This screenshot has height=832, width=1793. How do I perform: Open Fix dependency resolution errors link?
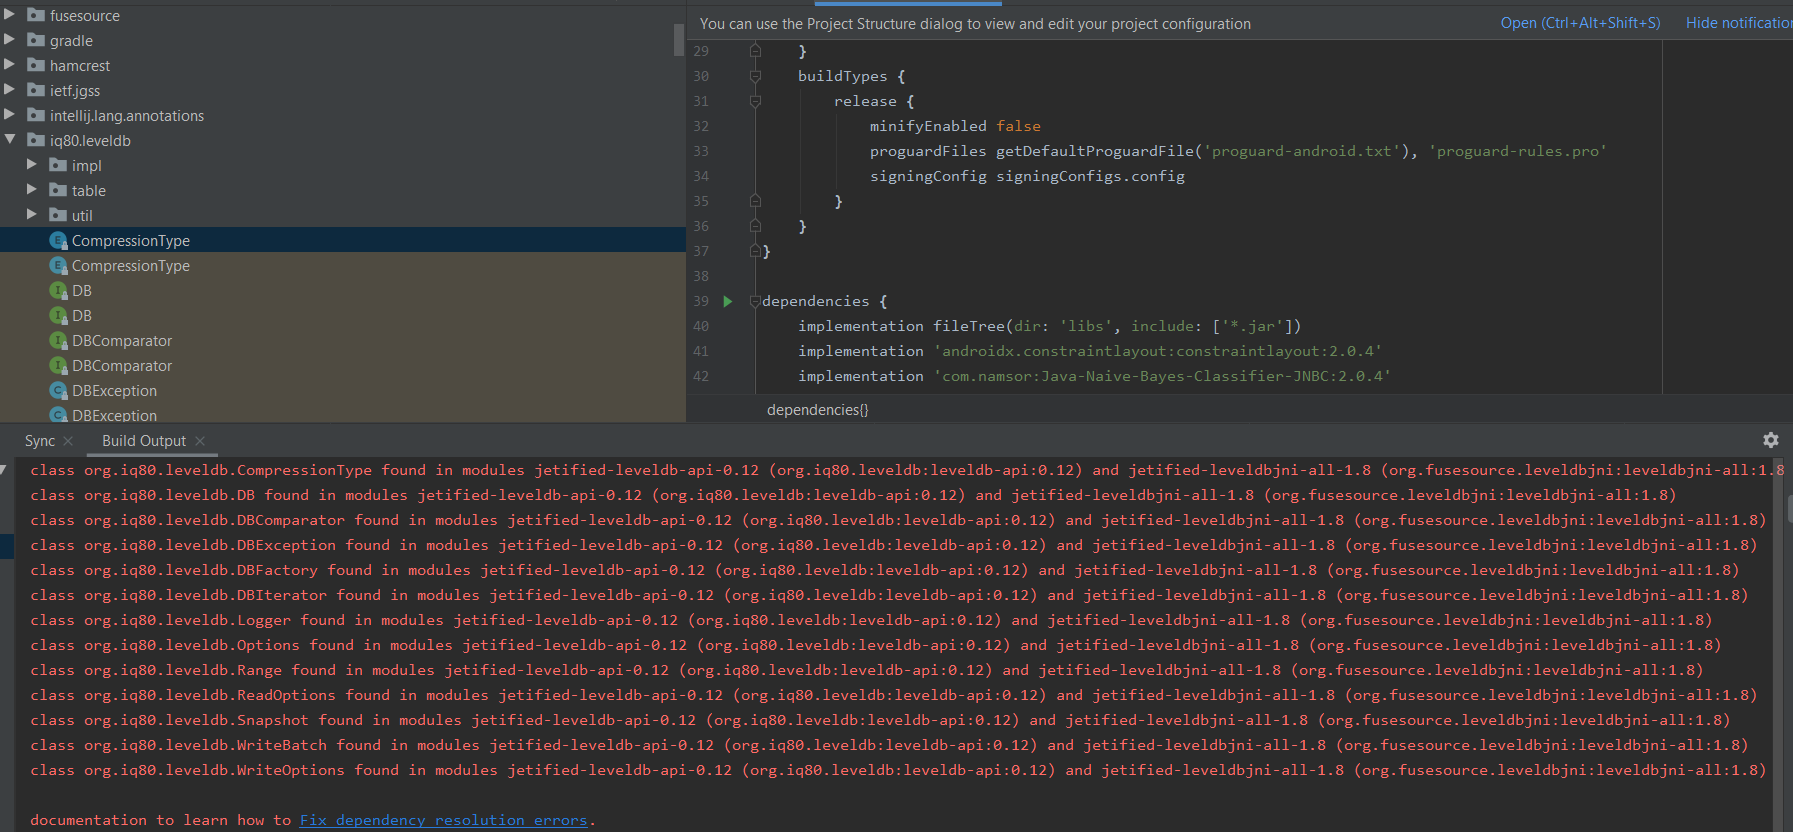coord(444,820)
